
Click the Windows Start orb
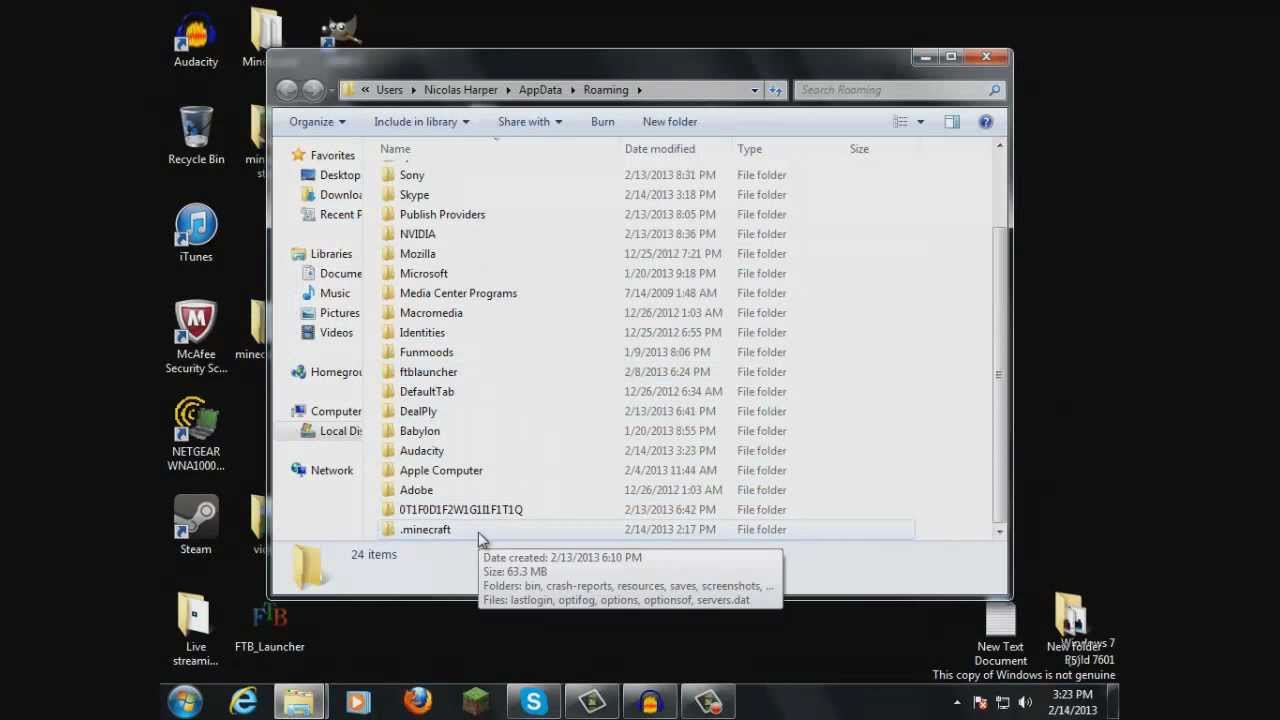click(x=185, y=702)
